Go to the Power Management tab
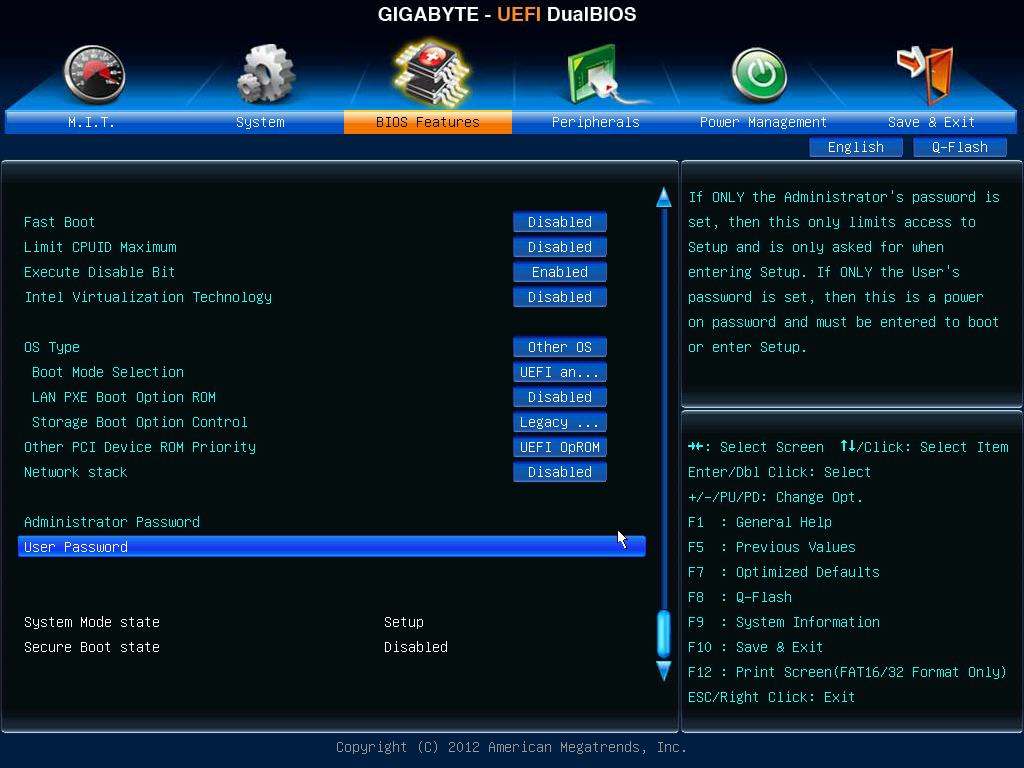This screenshot has height=768, width=1024. [763, 122]
